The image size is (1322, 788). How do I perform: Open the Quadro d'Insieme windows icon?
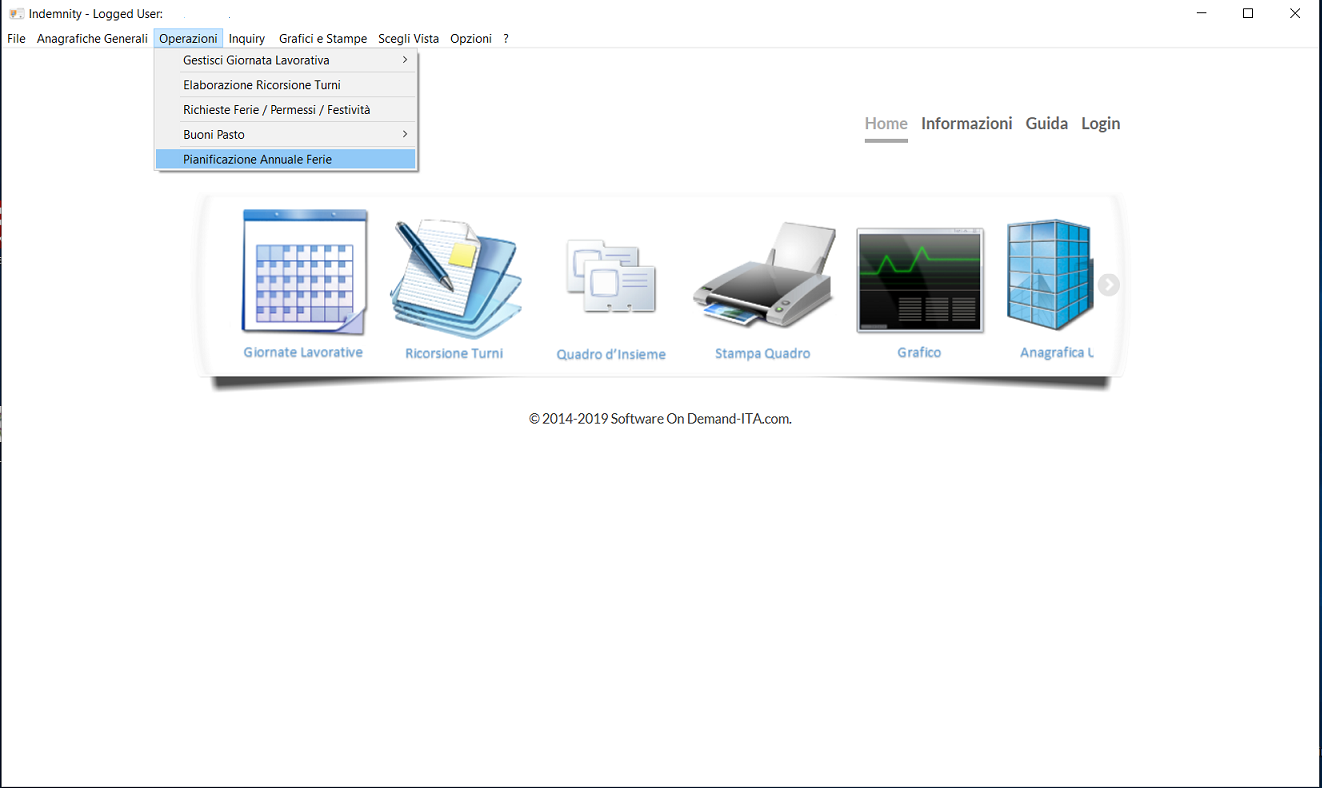coord(611,277)
